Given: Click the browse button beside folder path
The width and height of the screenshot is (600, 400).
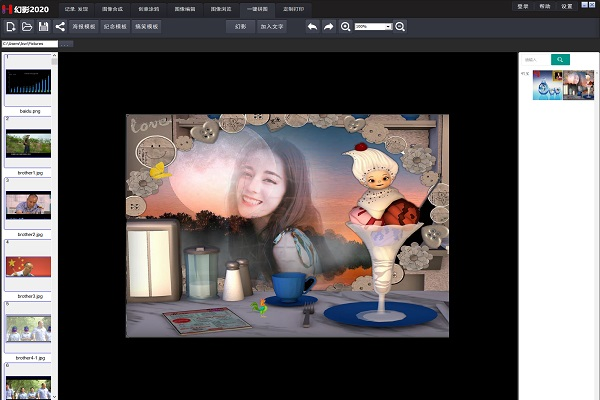Looking at the screenshot, I should [66, 44].
